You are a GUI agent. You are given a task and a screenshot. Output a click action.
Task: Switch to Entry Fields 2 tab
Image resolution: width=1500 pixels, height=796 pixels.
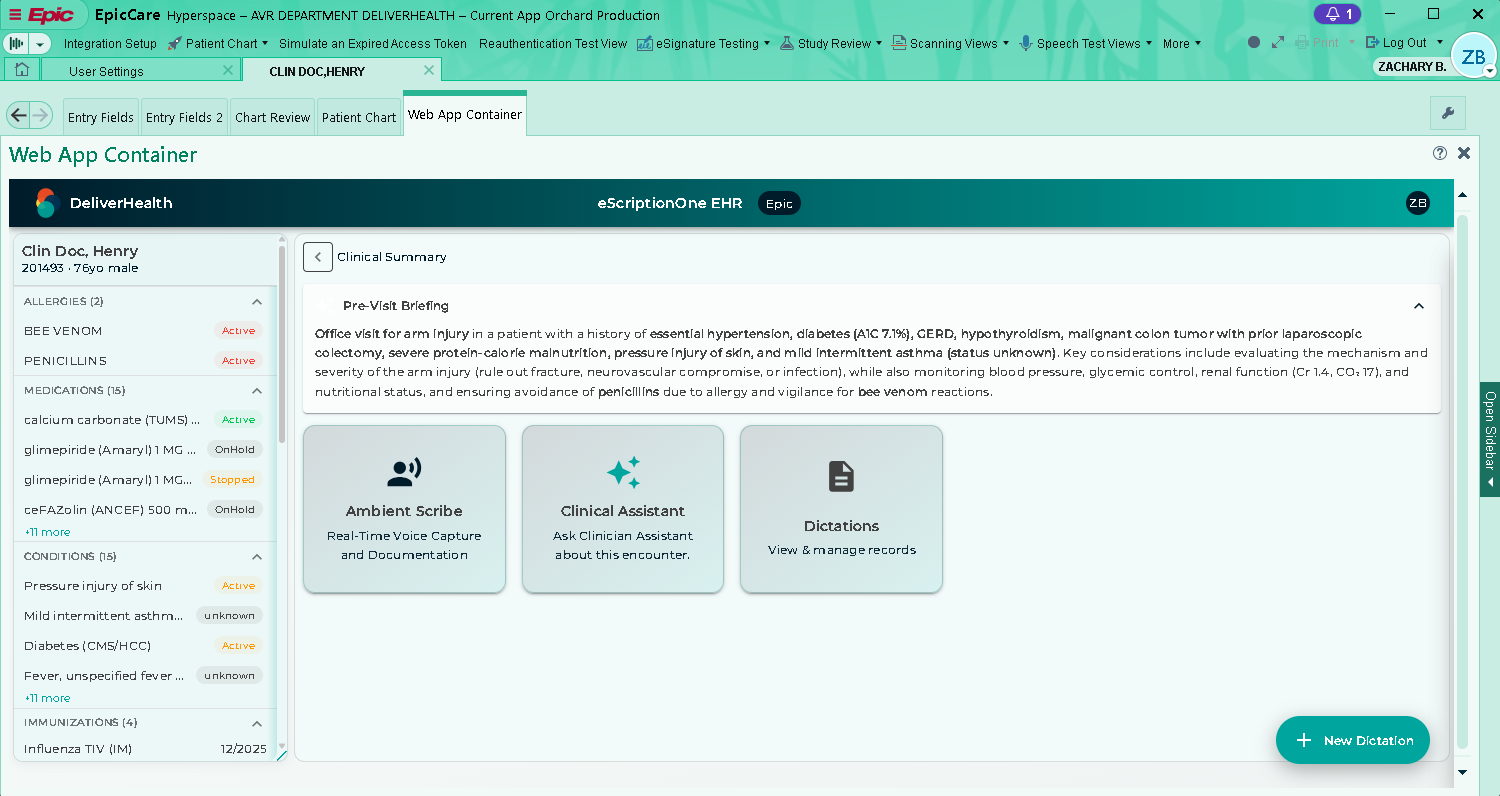[184, 117]
